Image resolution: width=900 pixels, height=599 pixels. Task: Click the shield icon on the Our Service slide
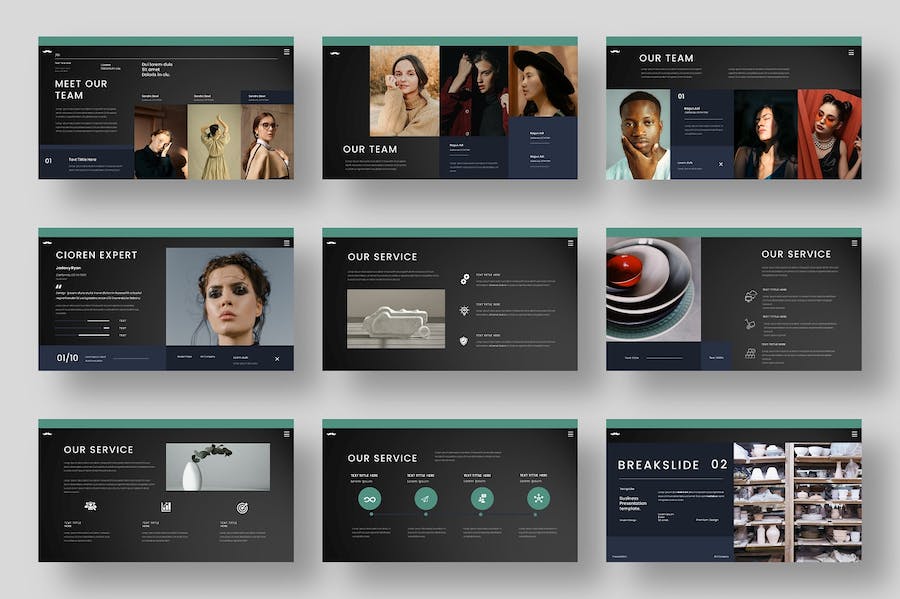click(x=464, y=341)
